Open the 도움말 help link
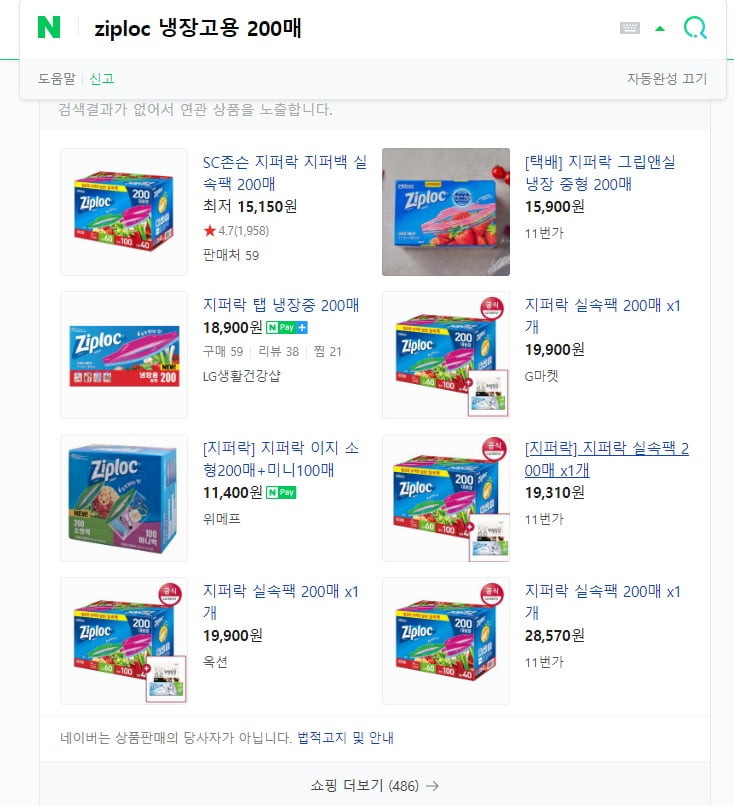The image size is (734, 806). coord(57,79)
